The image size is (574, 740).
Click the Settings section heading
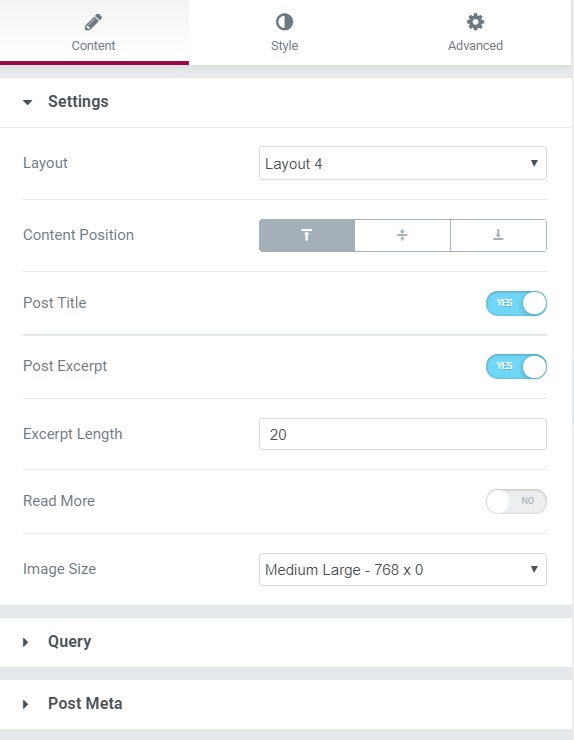pos(78,101)
